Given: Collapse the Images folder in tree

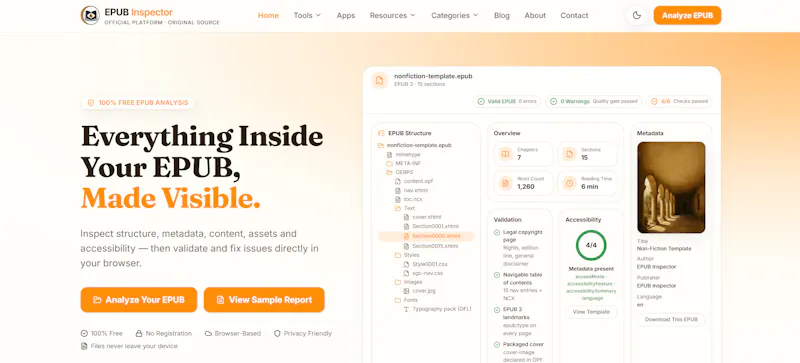Looking at the screenshot, I should (397, 282).
